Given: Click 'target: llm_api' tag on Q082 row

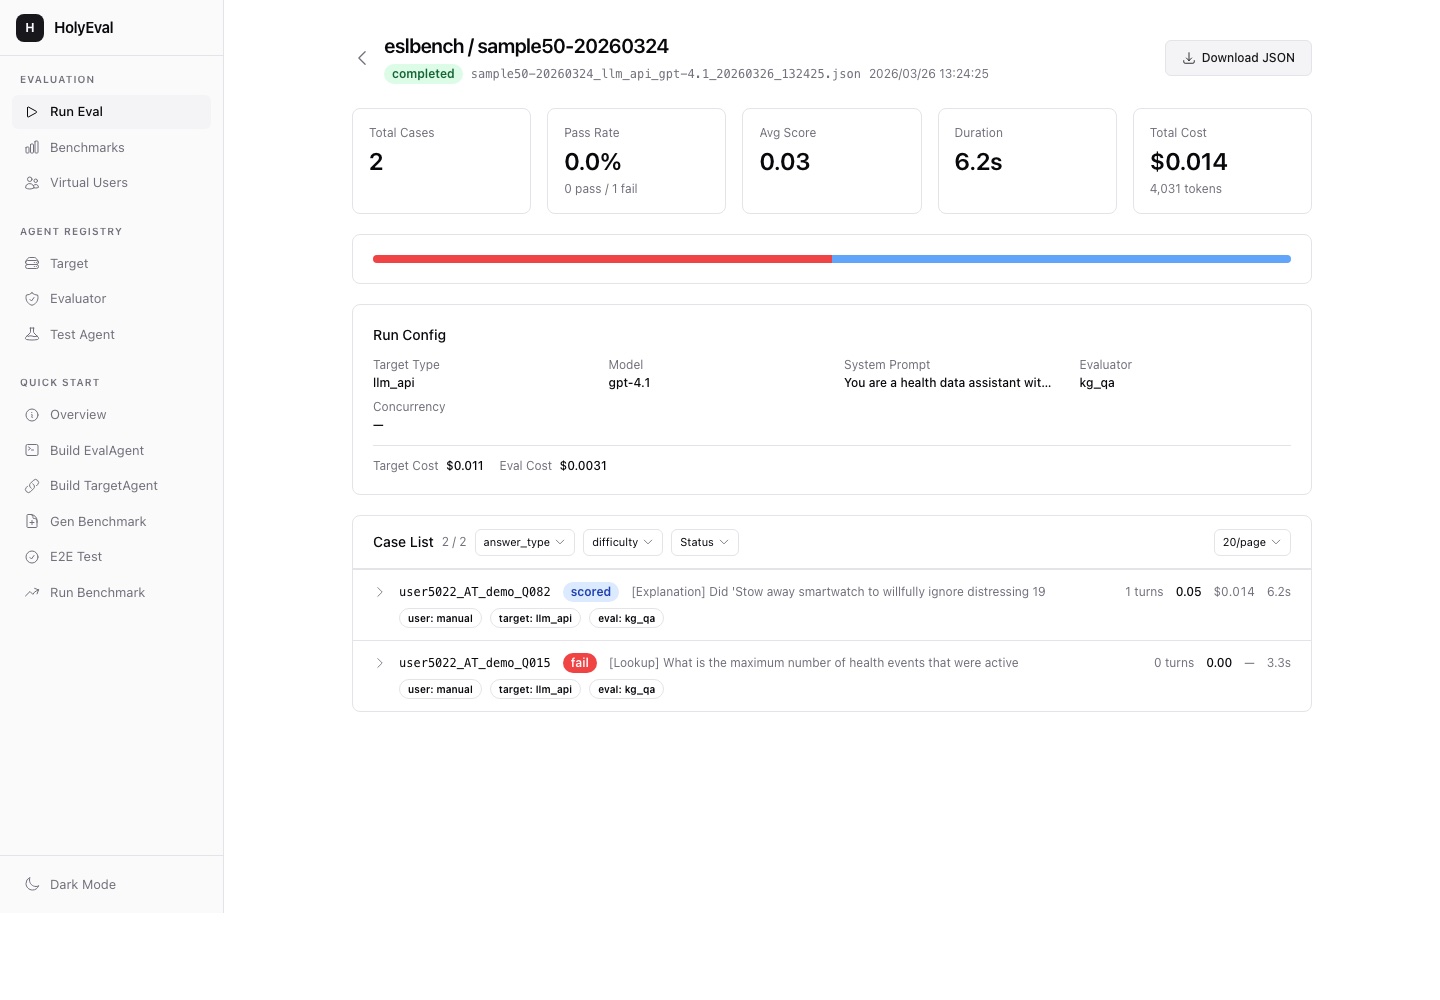Looking at the screenshot, I should tap(535, 619).
